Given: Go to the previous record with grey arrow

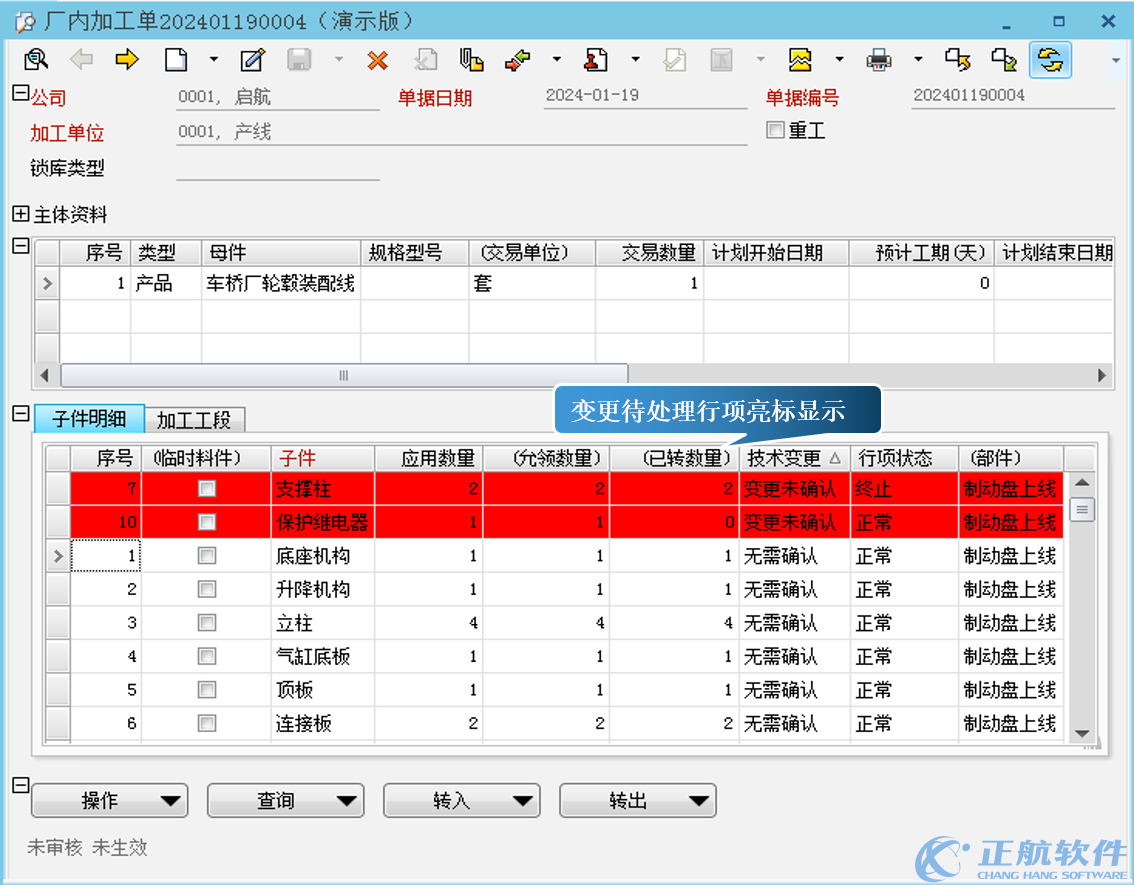Looking at the screenshot, I should pos(81,59).
